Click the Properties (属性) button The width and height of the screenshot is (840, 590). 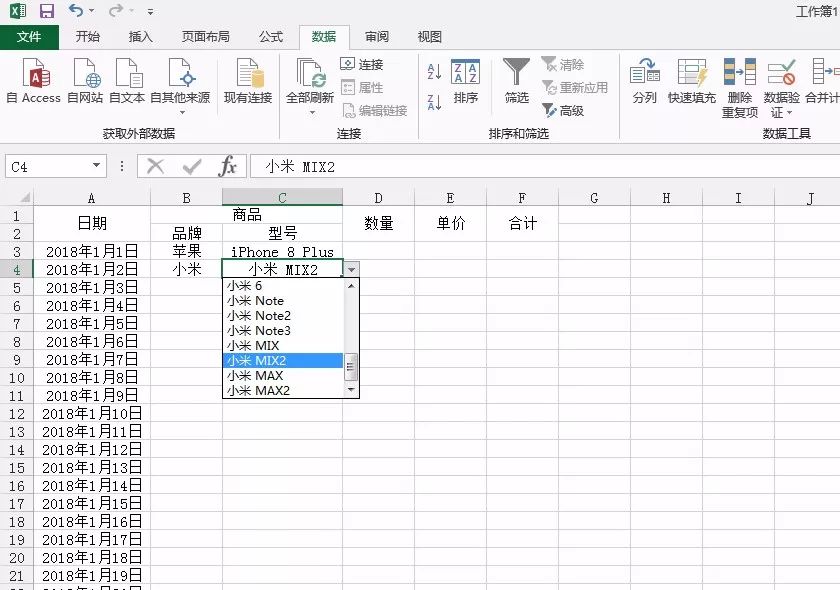point(362,87)
